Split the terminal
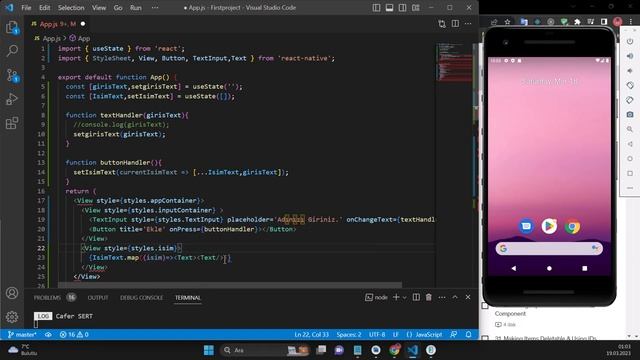The height and width of the screenshot is (360, 640). coord(416,297)
